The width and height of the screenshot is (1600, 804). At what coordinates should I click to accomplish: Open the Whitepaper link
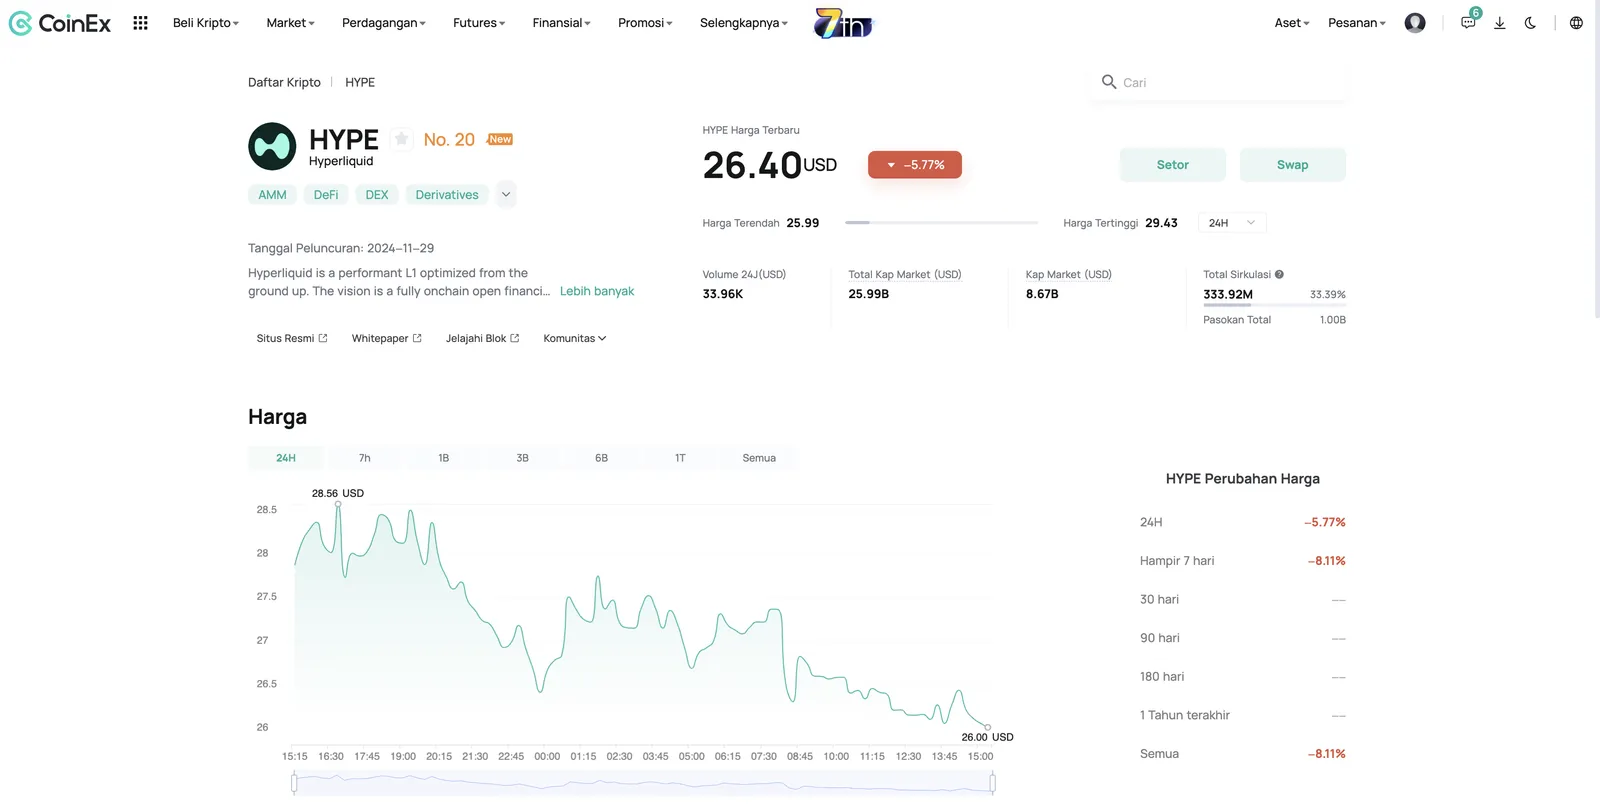click(x=387, y=338)
